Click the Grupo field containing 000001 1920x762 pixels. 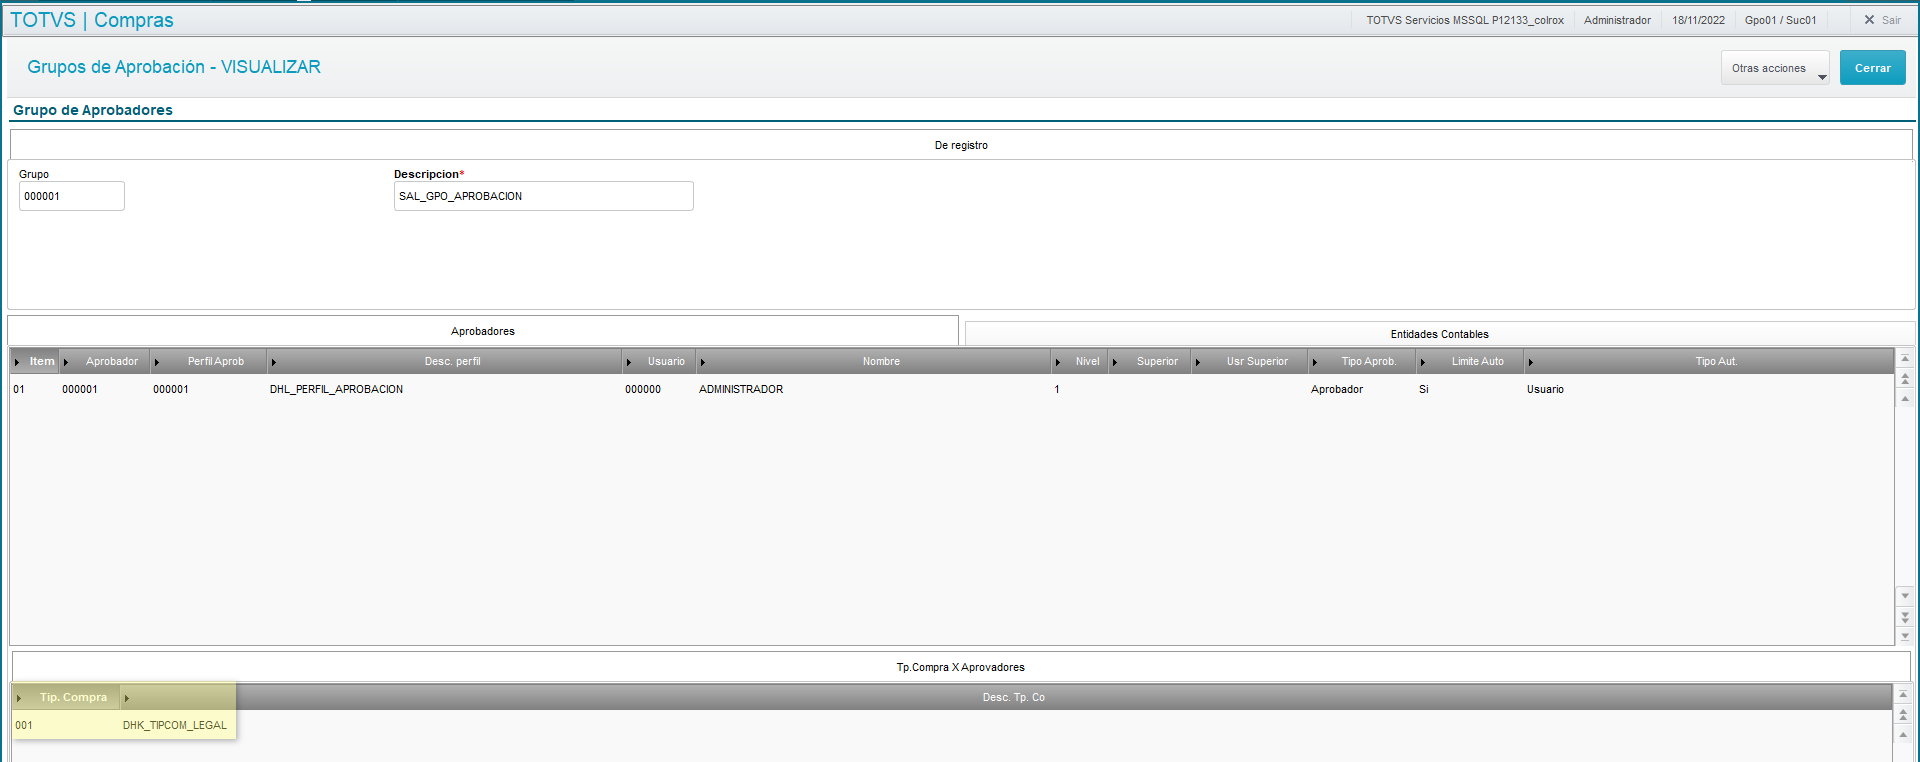(x=72, y=196)
